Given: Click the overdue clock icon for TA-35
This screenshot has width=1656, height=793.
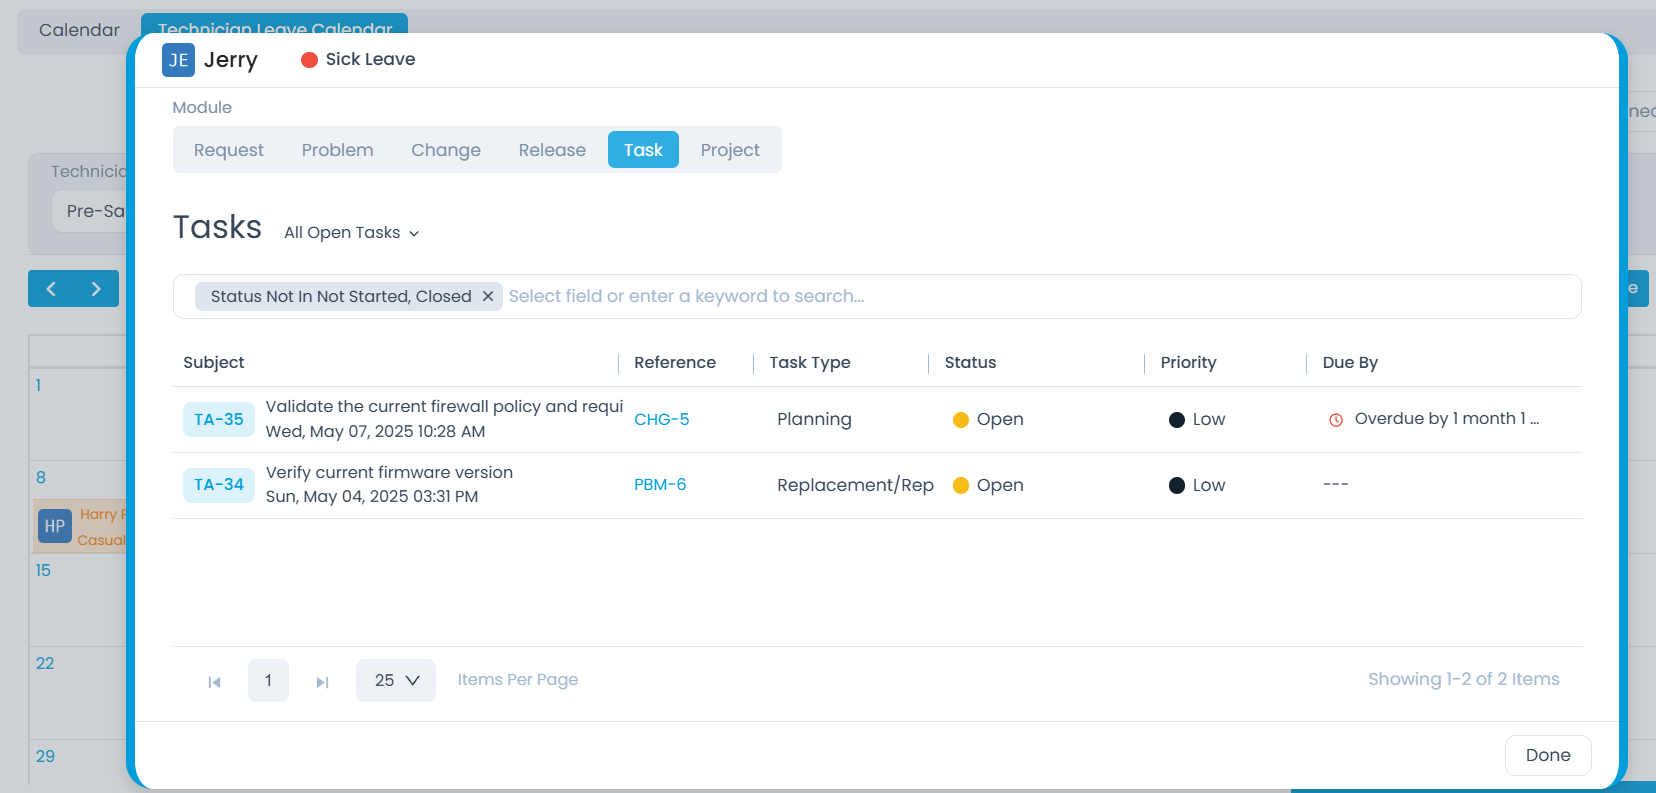Looking at the screenshot, I should (x=1335, y=420).
